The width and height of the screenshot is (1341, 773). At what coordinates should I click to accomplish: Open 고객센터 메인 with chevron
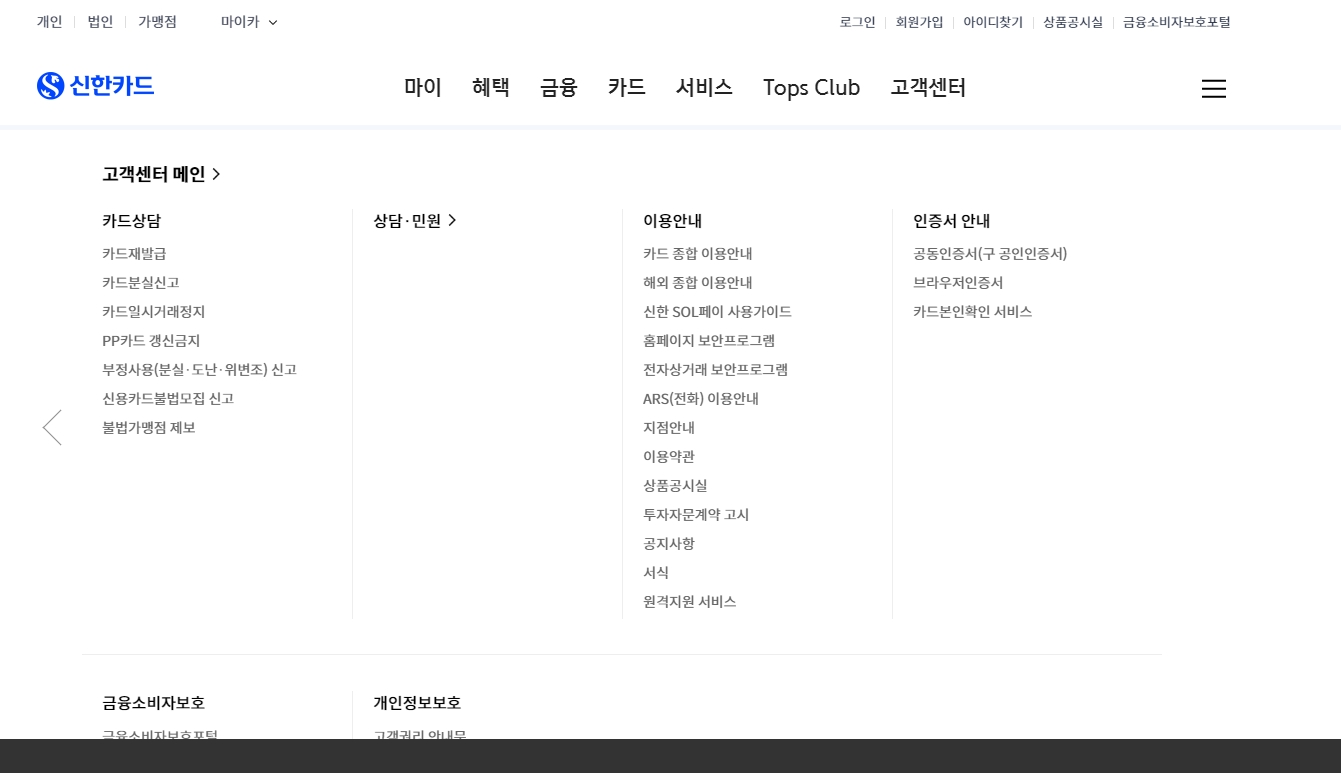pos(161,174)
